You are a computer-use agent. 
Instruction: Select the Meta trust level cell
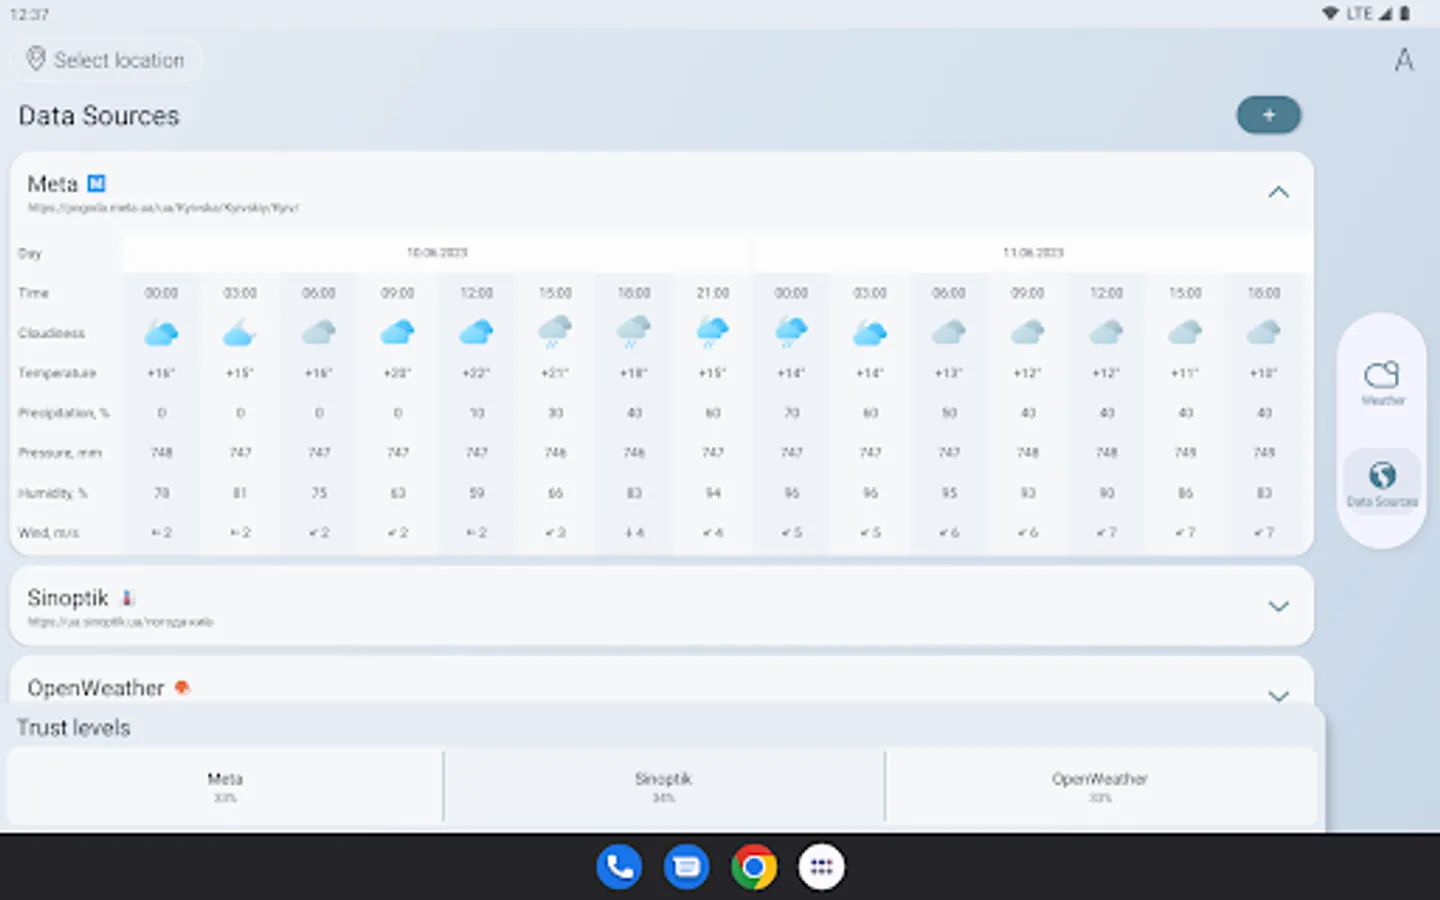click(225, 787)
